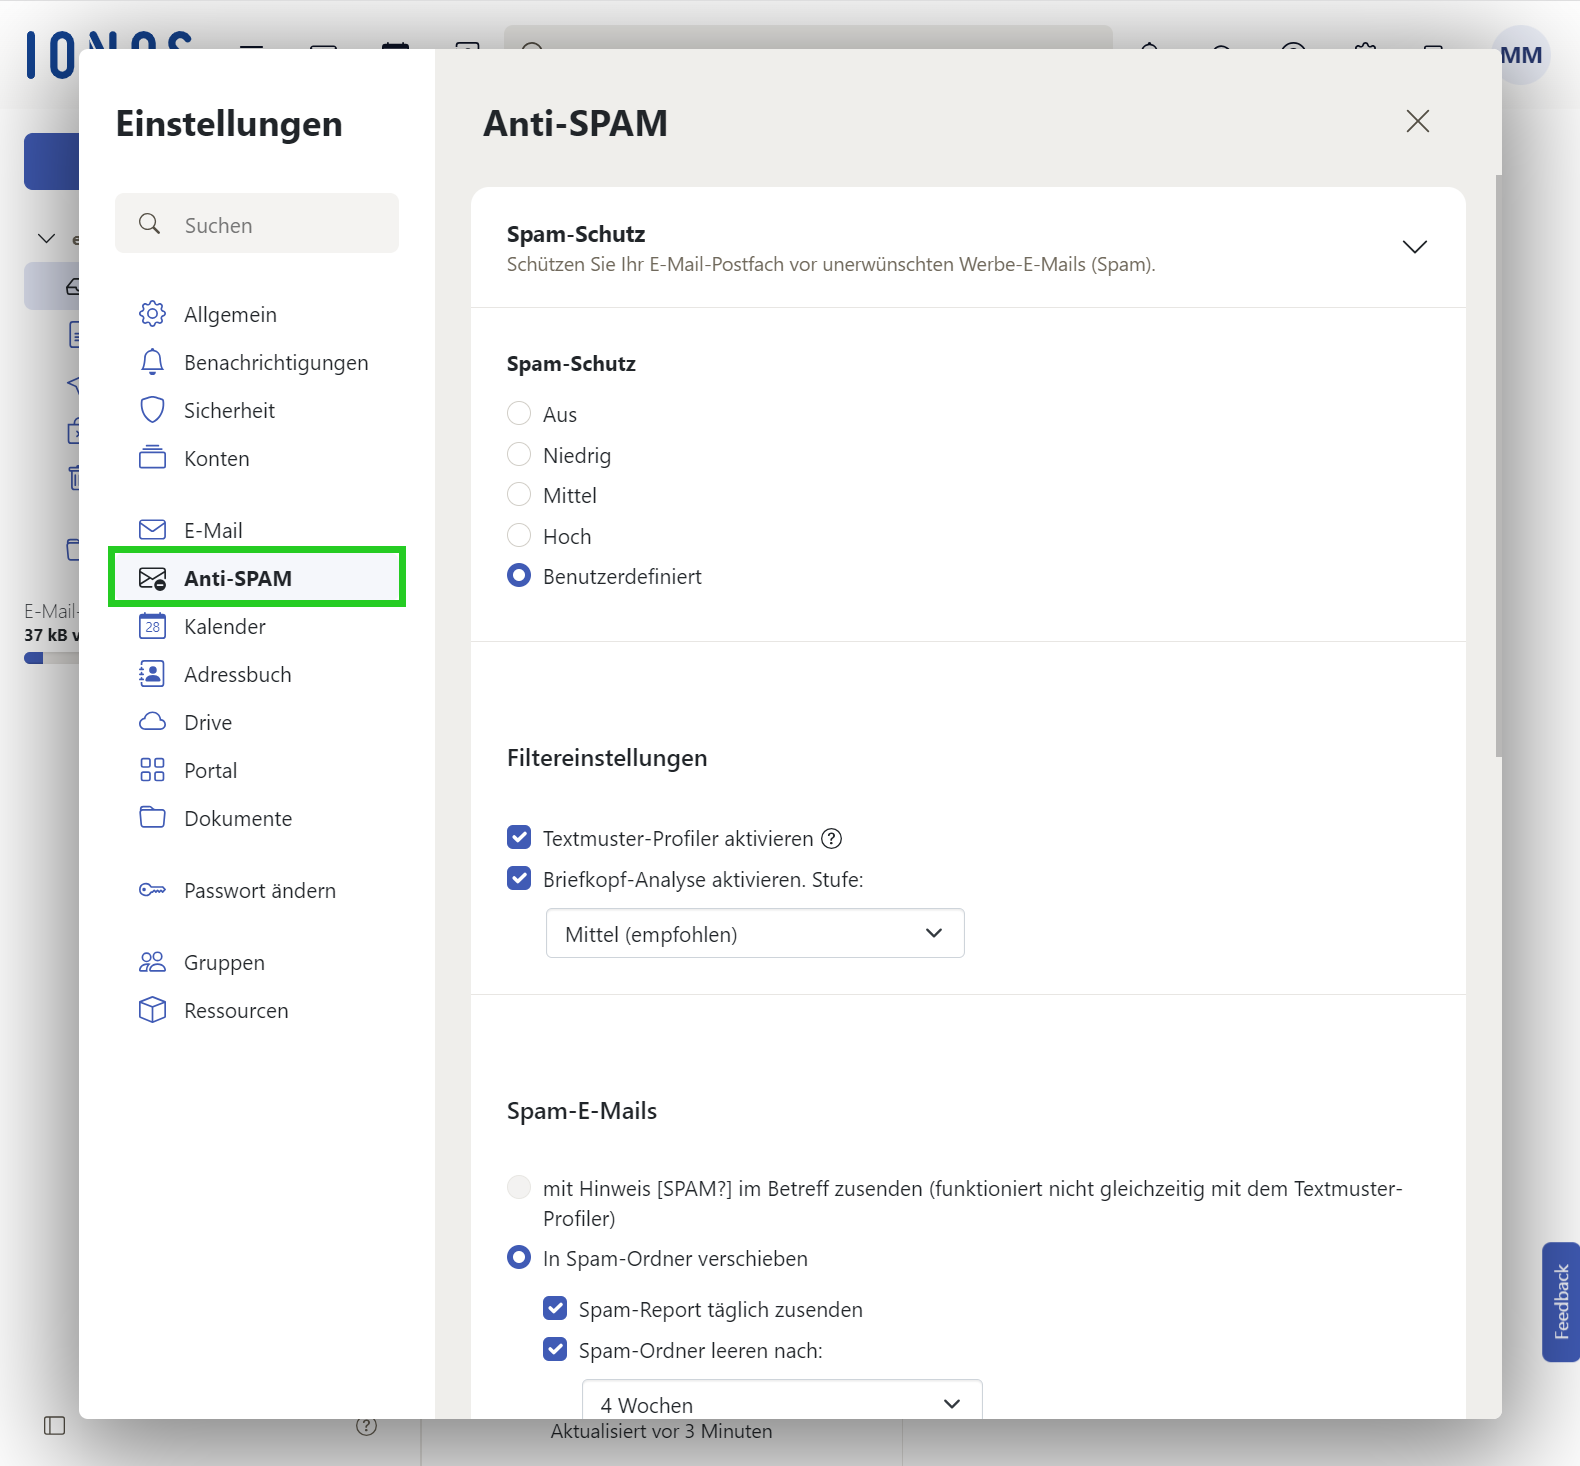Select the Hoch spam protection level
Viewport: 1580px width, 1466px height.
click(519, 536)
